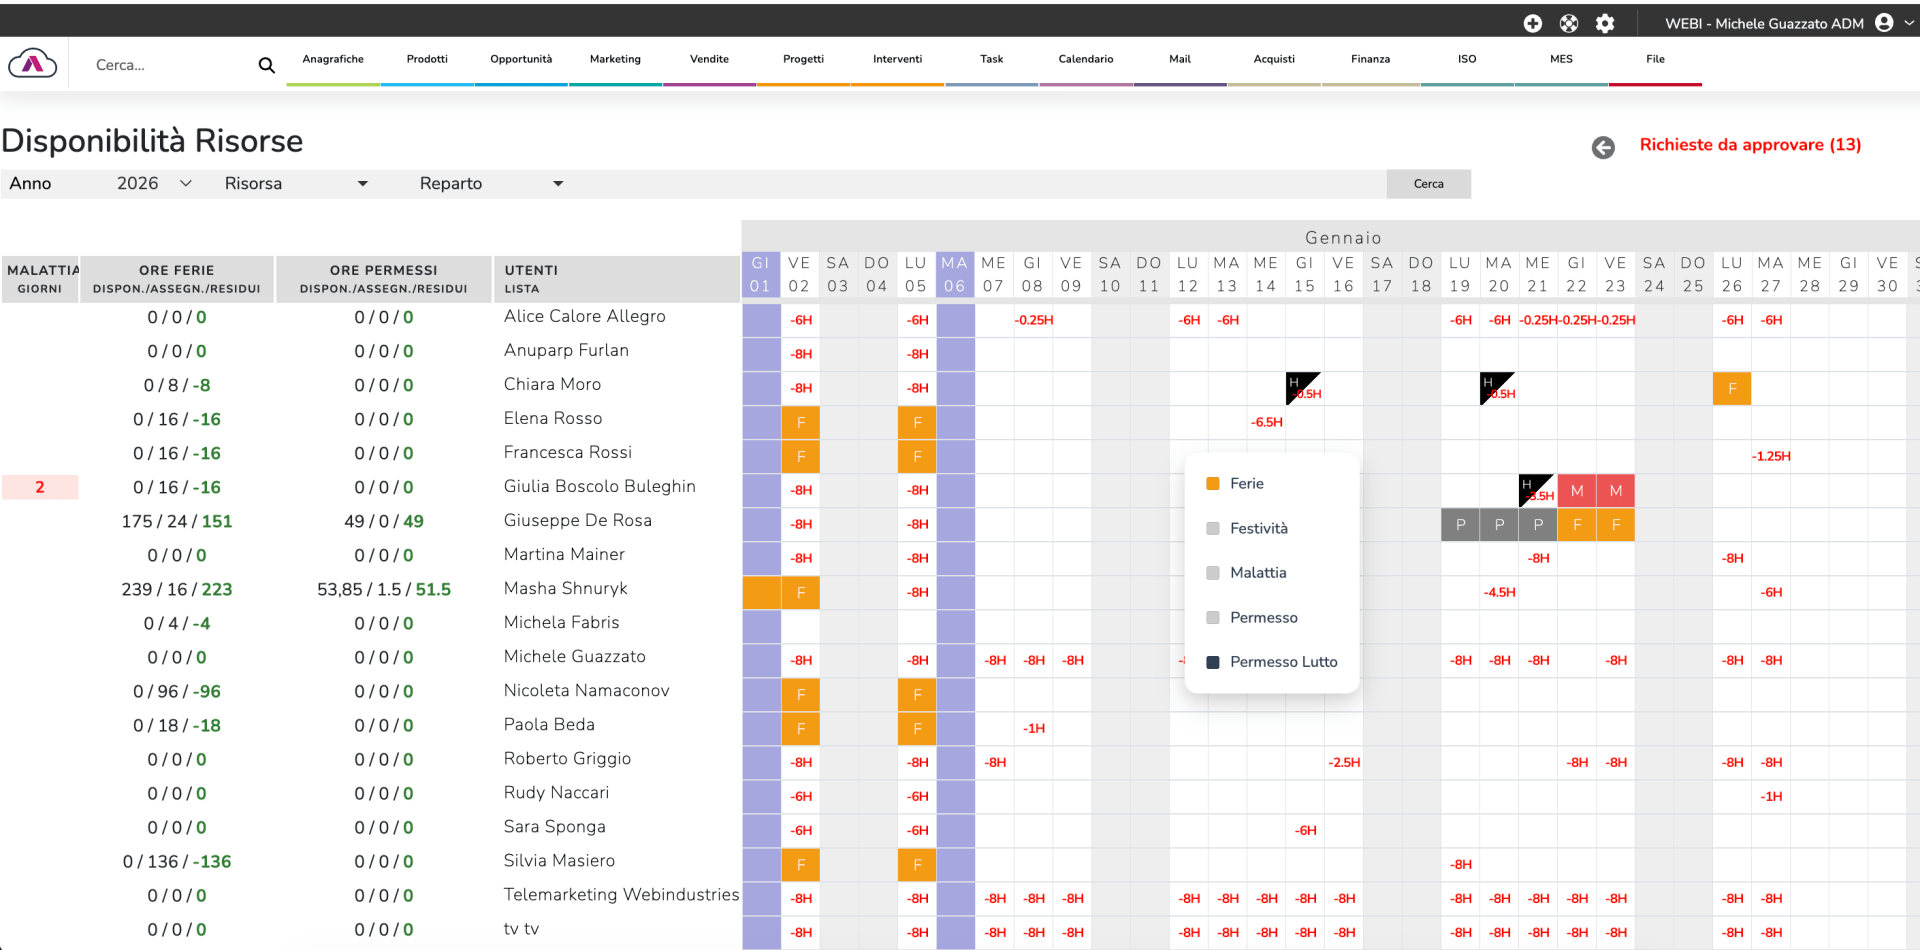1920x950 pixels.
Task: Click Giulia's black H half-day cell
Action: coord(1536,490)
